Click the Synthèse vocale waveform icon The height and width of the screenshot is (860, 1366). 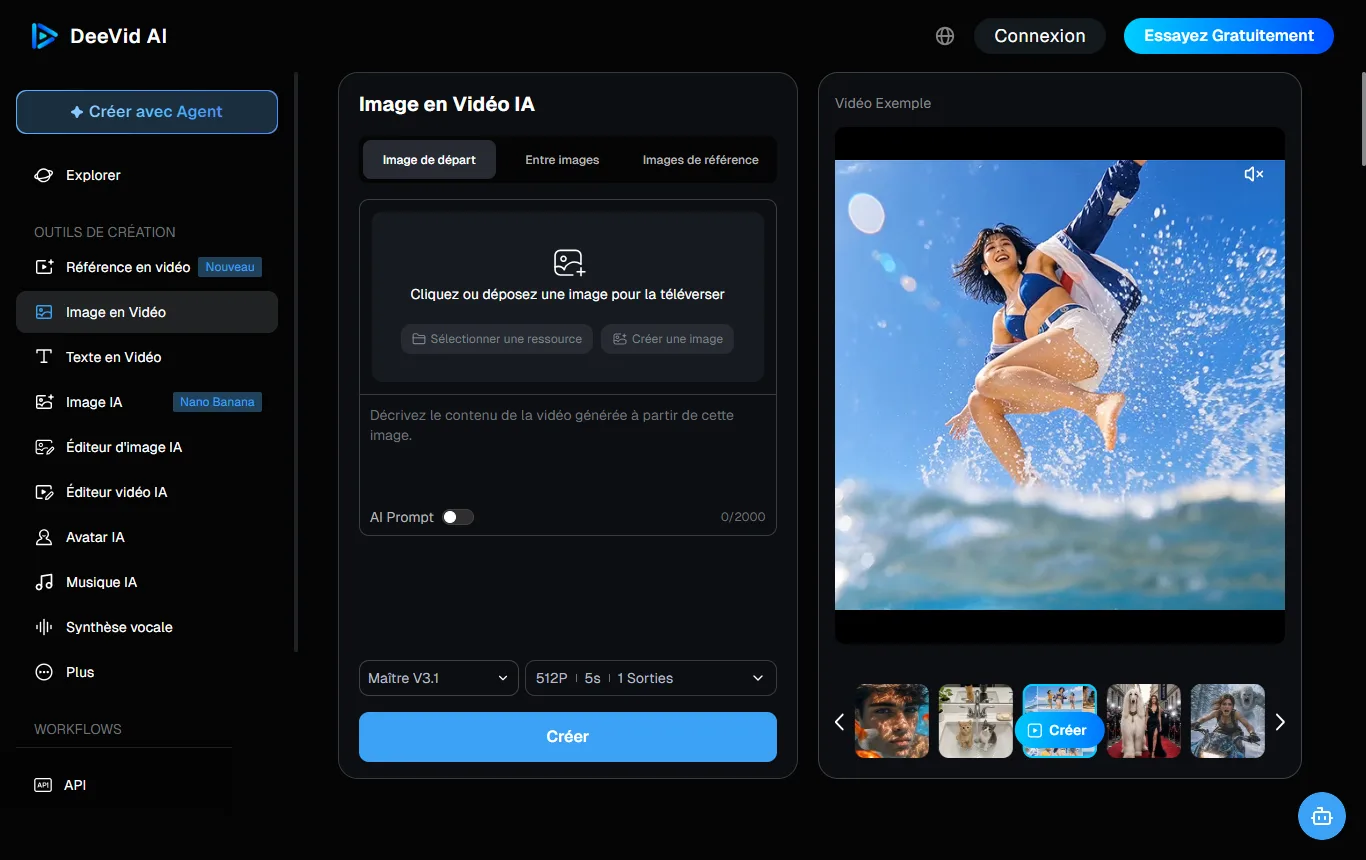click(44, 627)
